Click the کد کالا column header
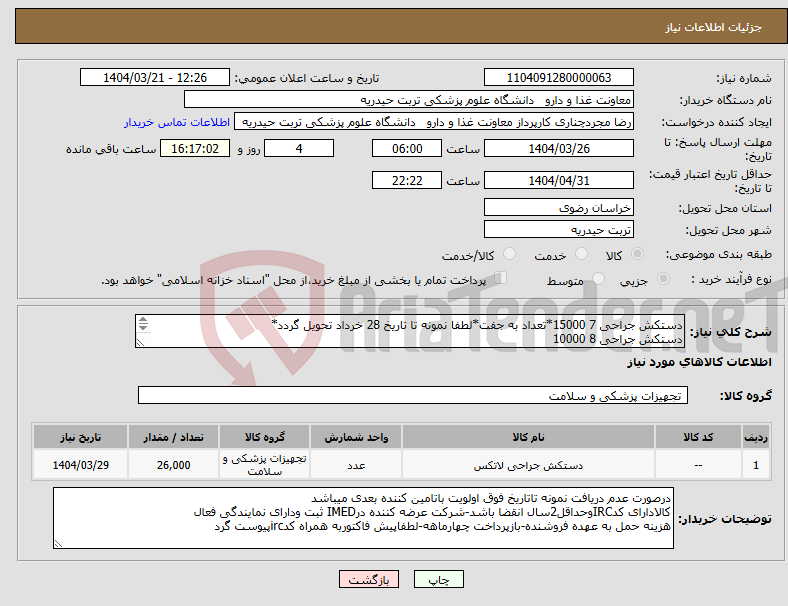The width and height of the screenshot is (788, 606). pos(698,437)
